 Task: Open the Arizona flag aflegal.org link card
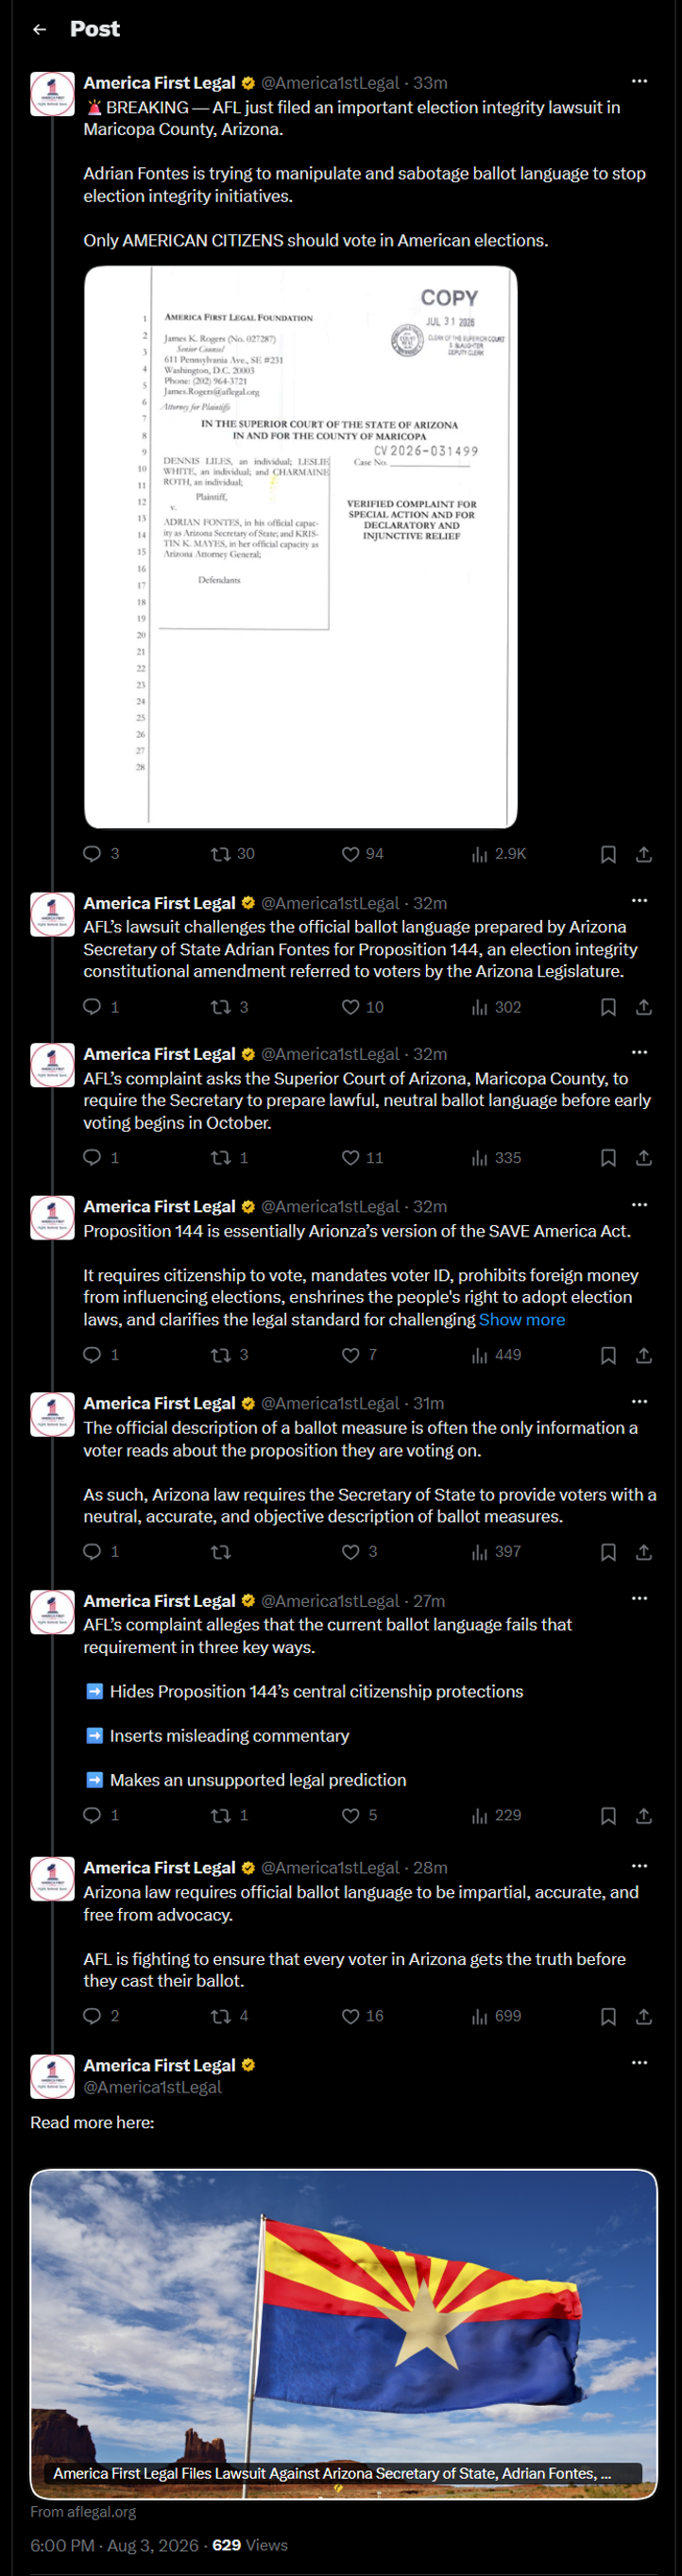coord(344,2335)
